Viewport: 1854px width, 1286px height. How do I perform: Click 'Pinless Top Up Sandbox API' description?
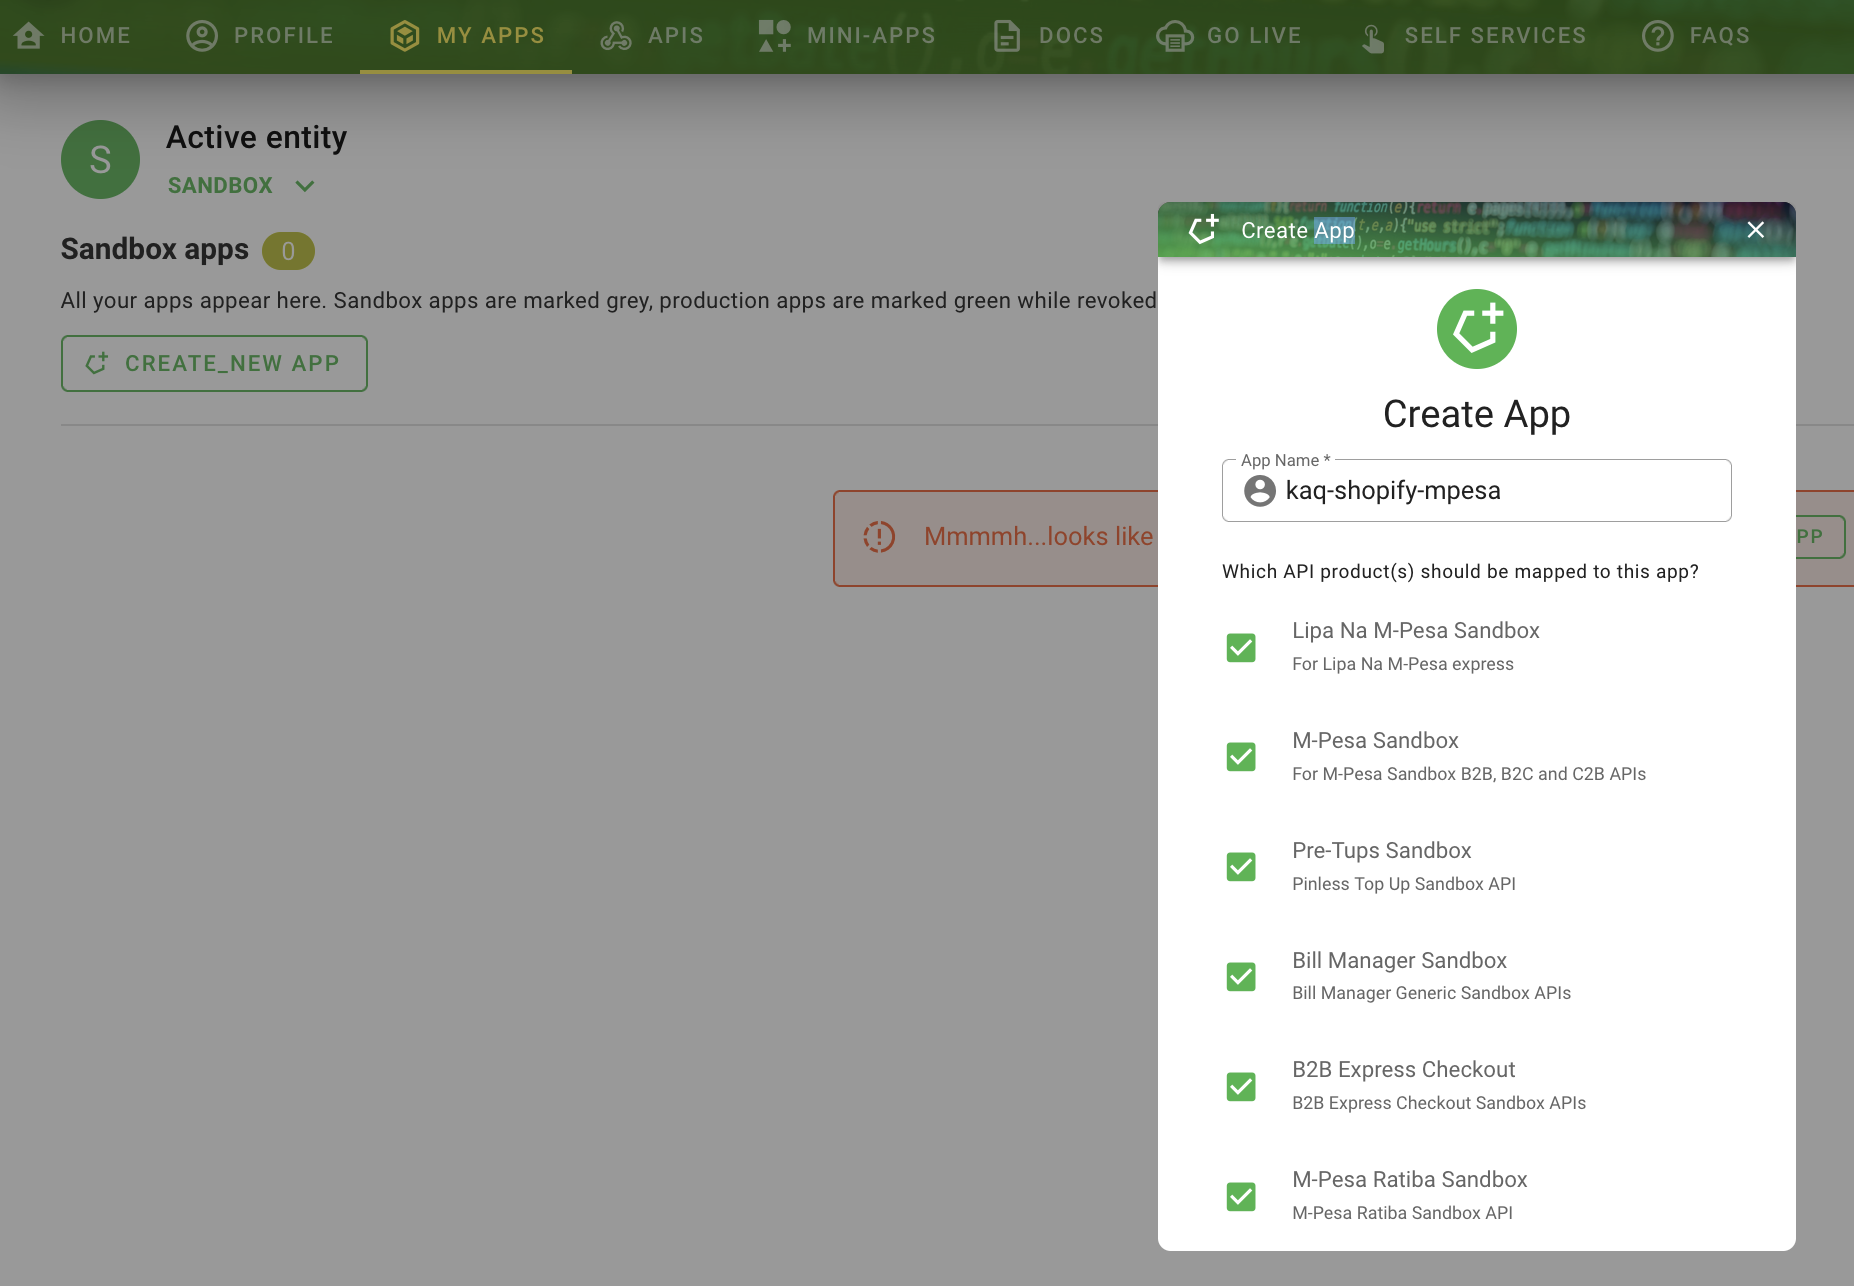tap(1403, 884)
